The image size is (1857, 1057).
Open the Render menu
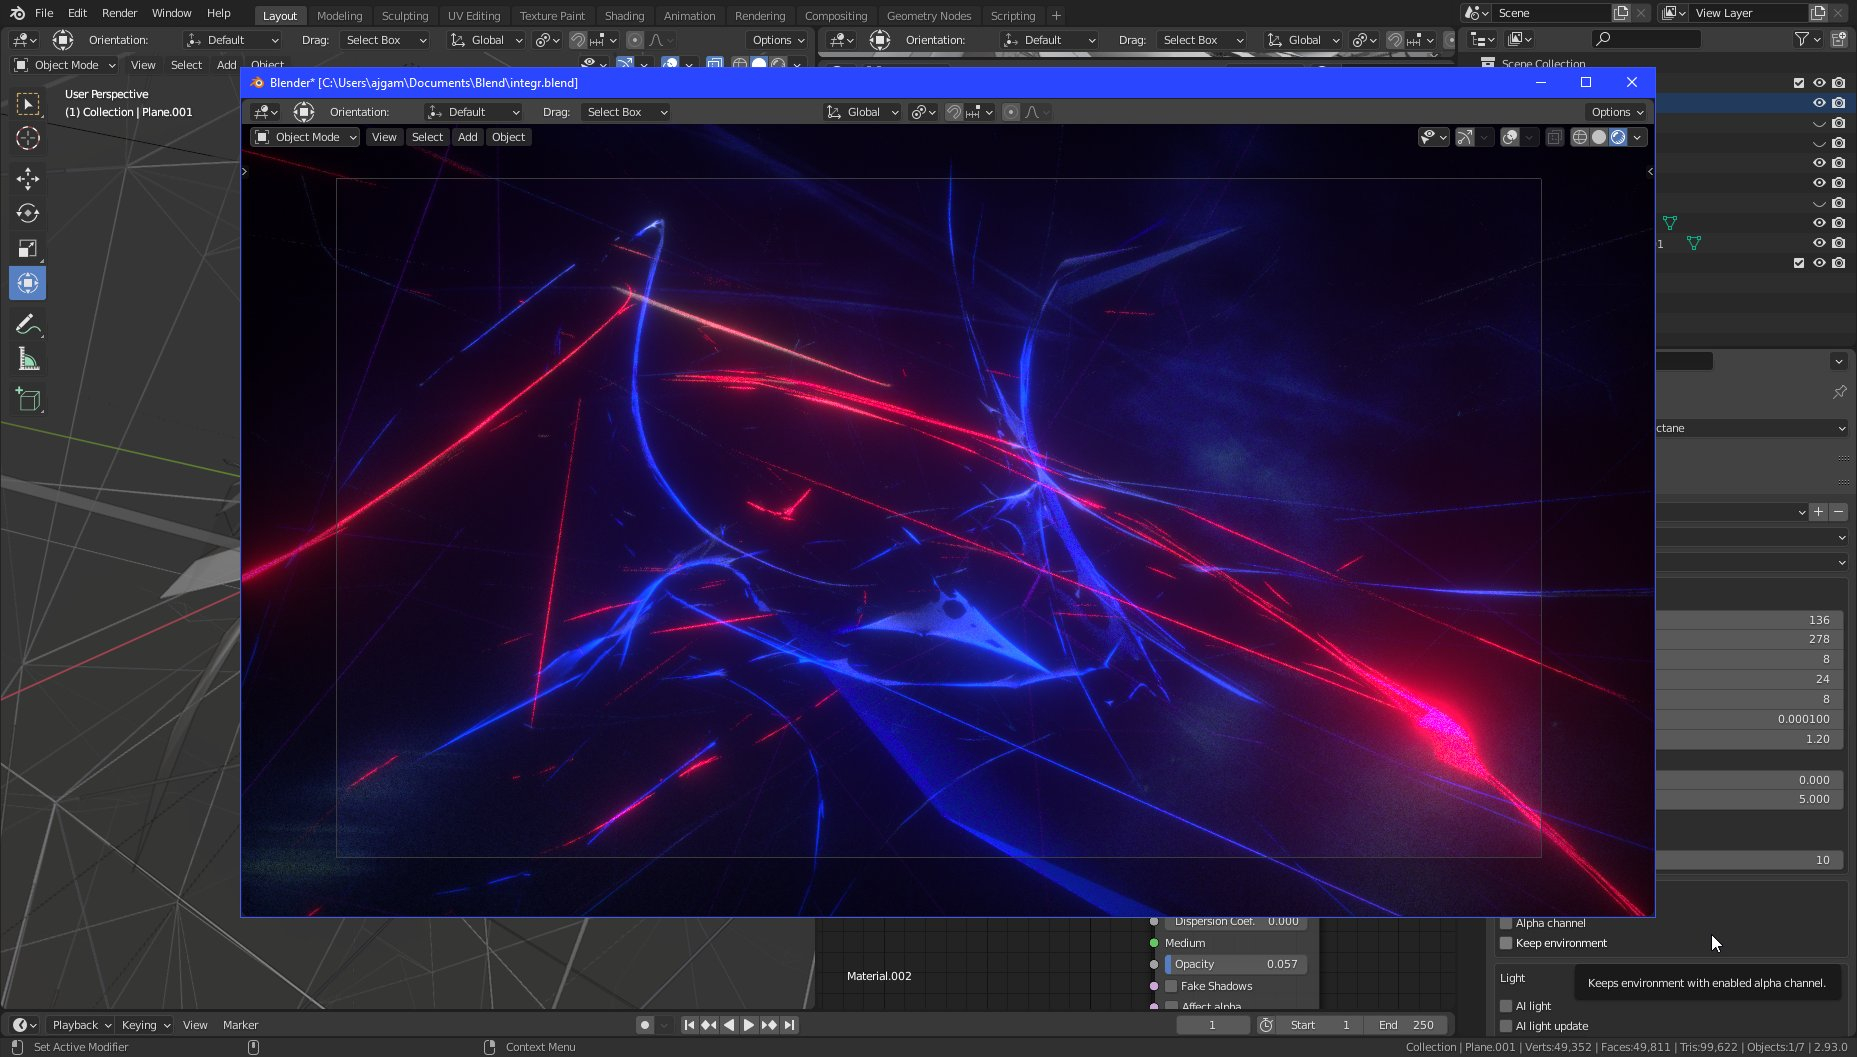pyautogui.click(x=119, y=13)
